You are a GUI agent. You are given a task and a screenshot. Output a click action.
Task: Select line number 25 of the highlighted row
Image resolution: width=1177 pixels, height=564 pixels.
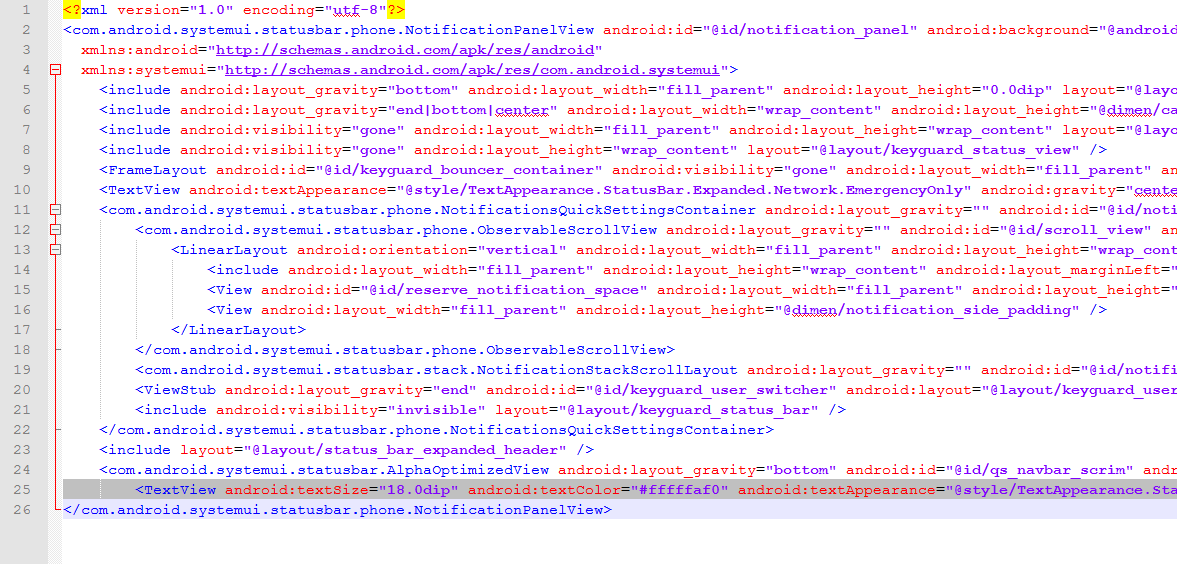point(23,490)
